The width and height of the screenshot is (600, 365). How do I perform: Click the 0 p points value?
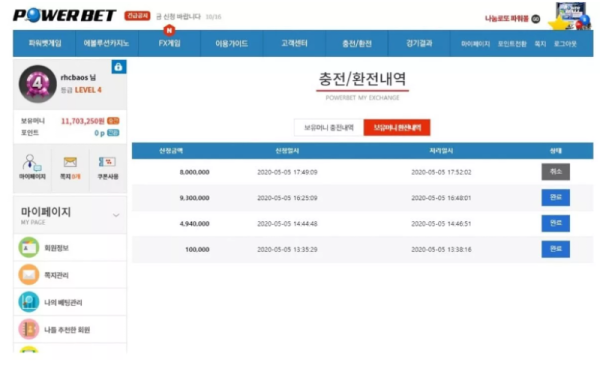[99, 133]
